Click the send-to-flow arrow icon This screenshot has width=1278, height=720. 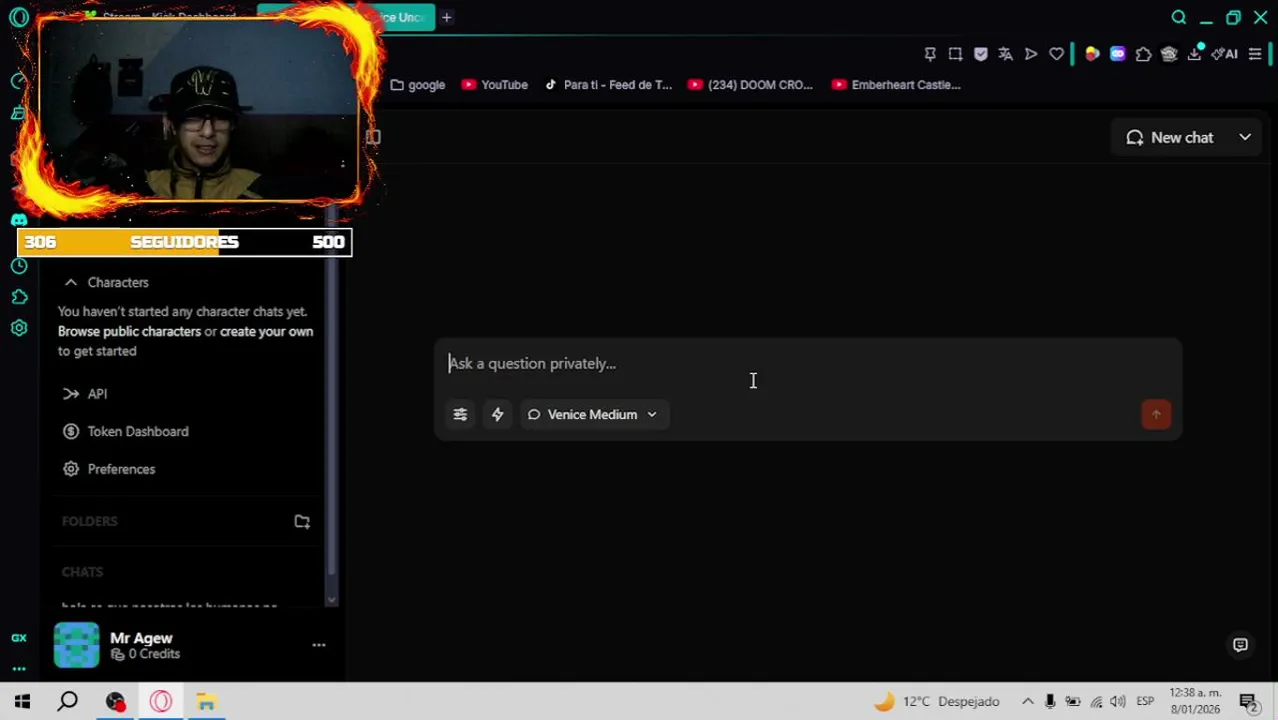tap(1031, 54)
